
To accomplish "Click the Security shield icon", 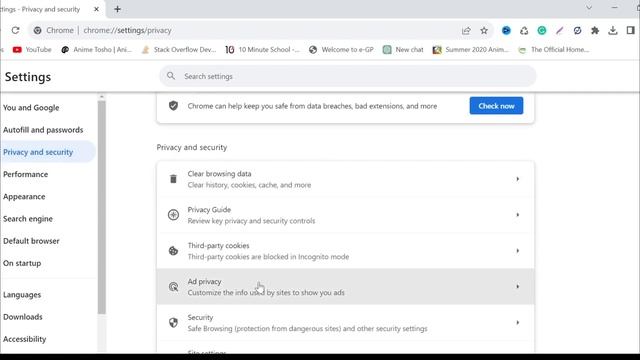I will [x=173, y=322].
